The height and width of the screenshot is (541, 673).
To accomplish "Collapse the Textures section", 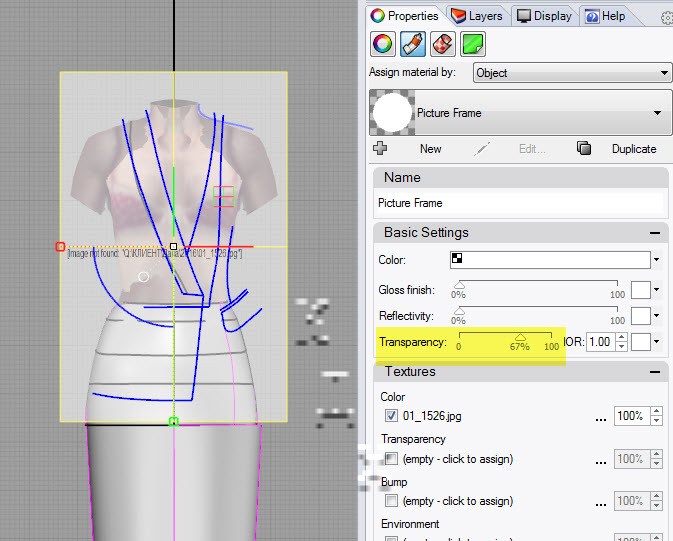I will click(x=655, y=372).
